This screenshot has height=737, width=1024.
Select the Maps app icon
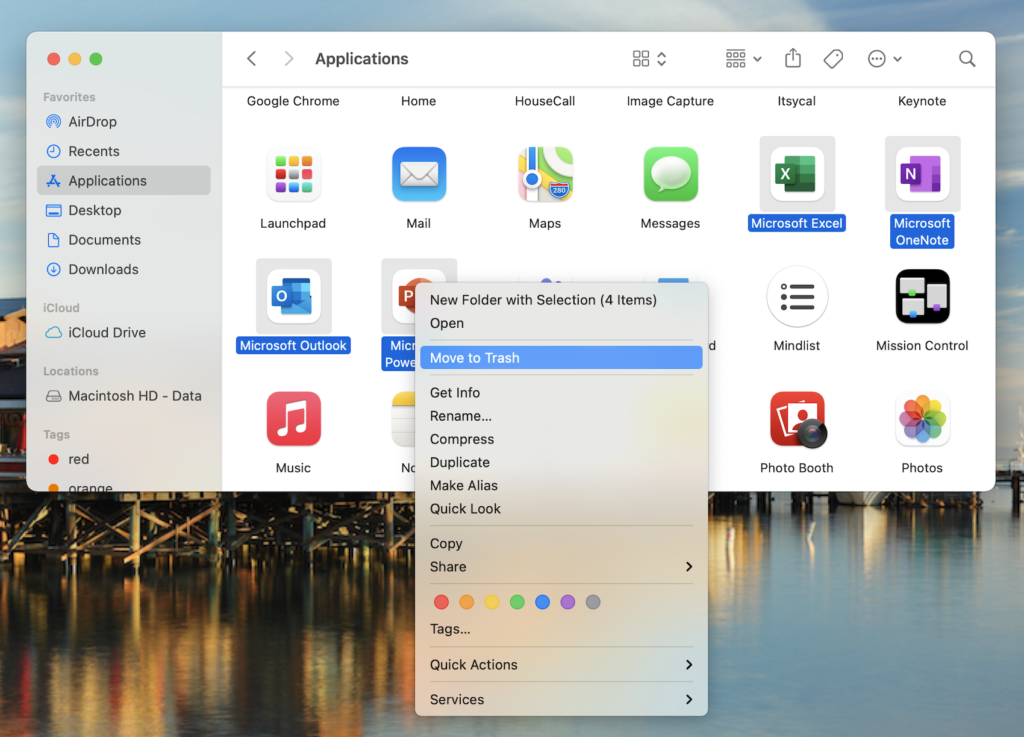click(x=544, y=175)
